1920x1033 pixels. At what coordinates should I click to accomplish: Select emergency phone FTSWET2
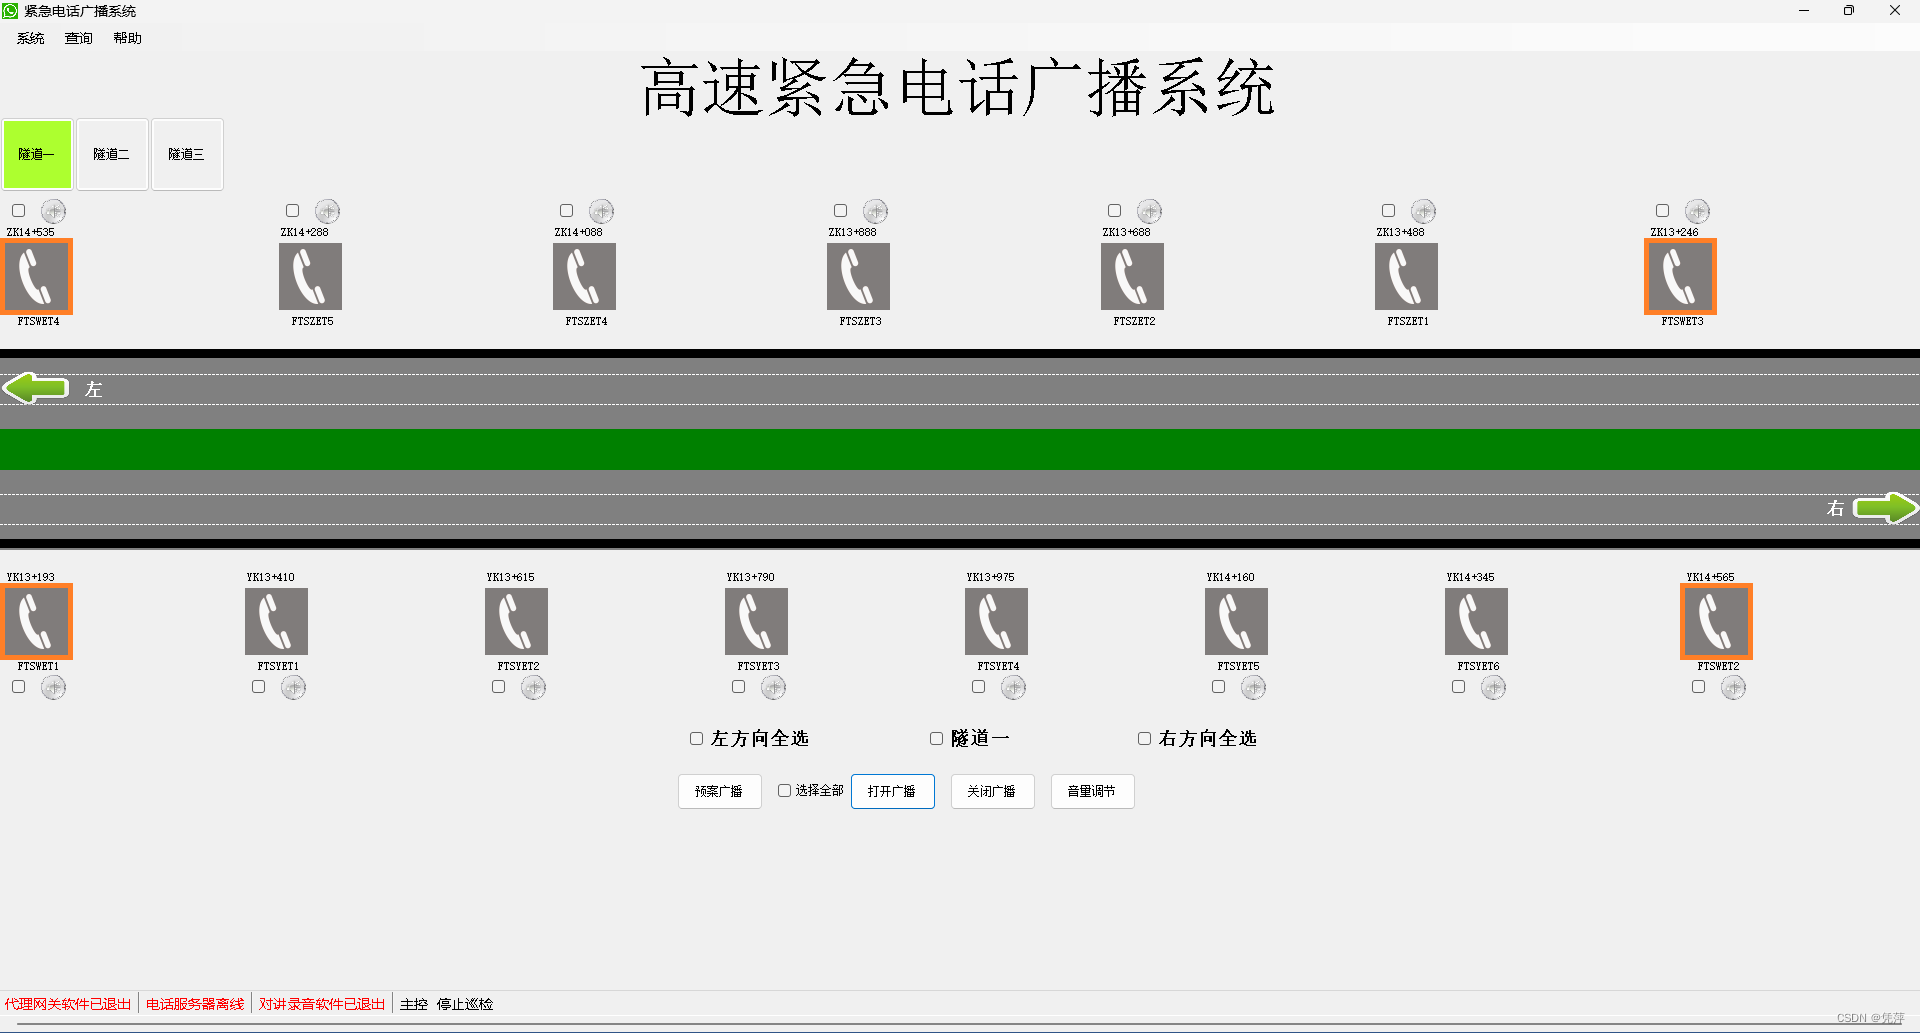point(1716,622)
